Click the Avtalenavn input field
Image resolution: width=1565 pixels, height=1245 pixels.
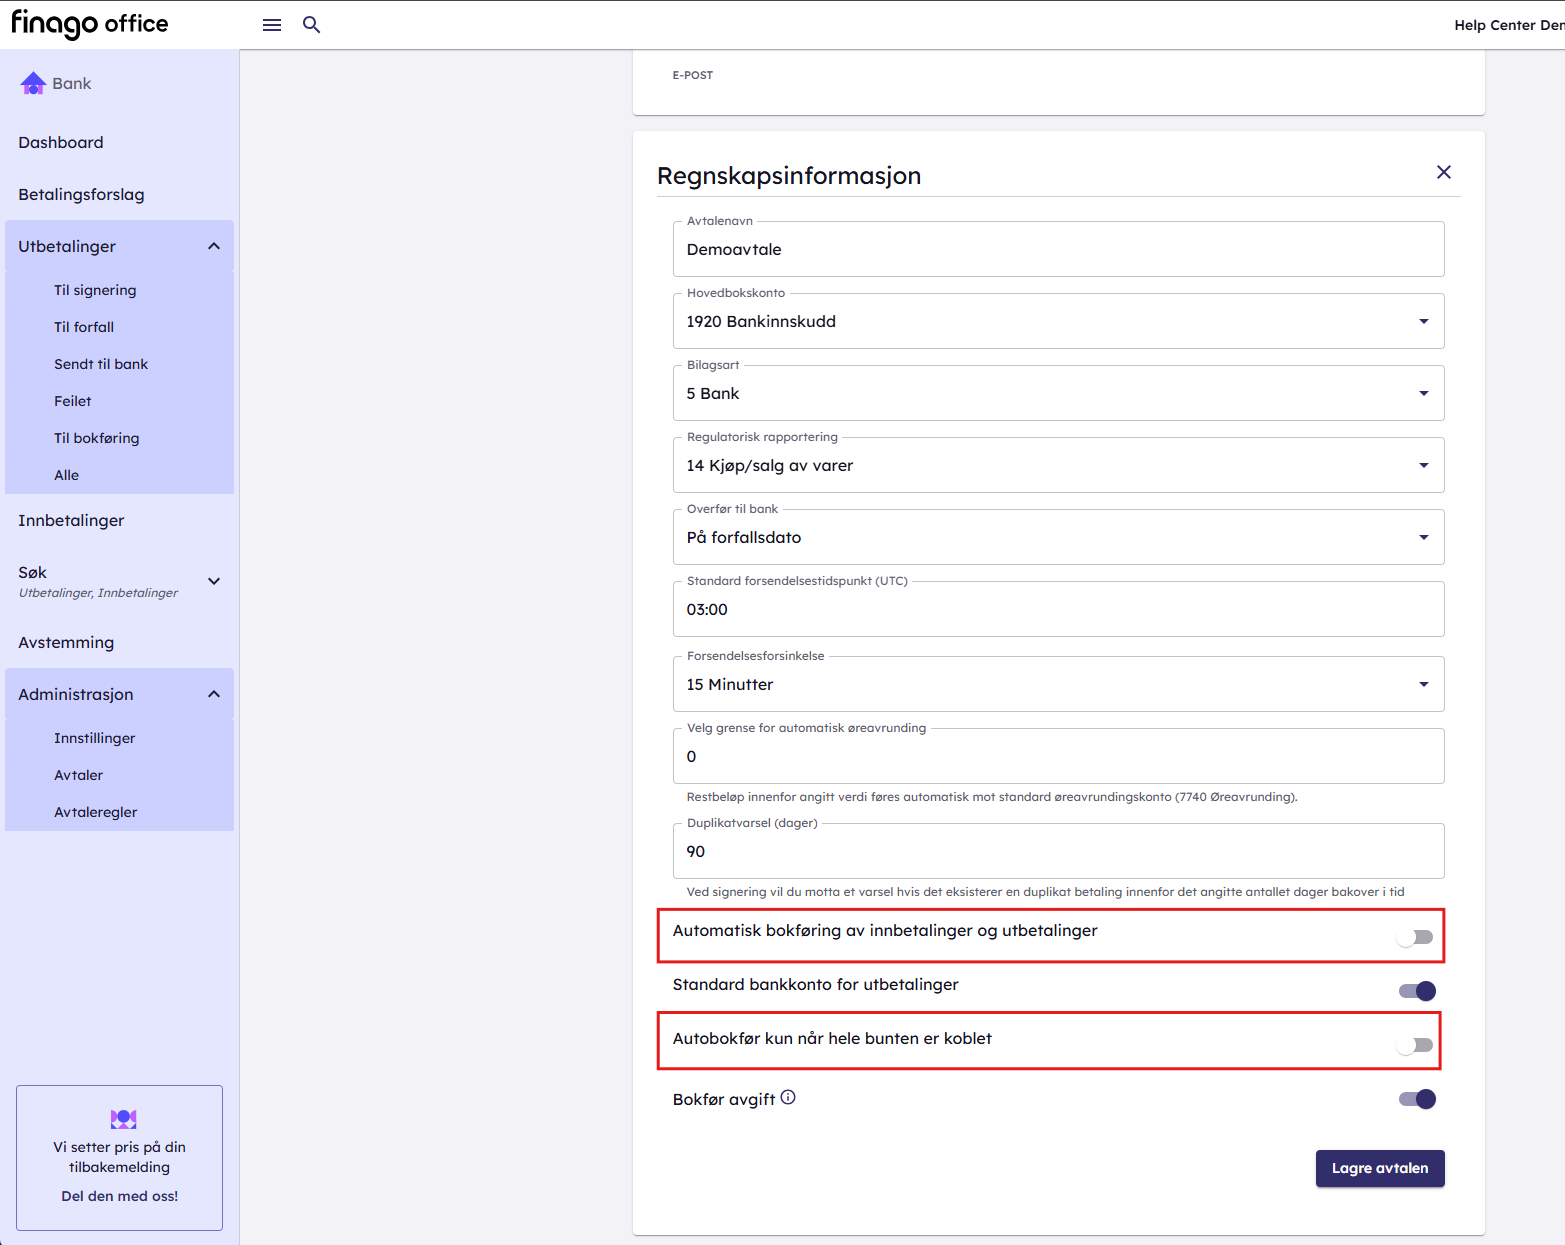1058,250
